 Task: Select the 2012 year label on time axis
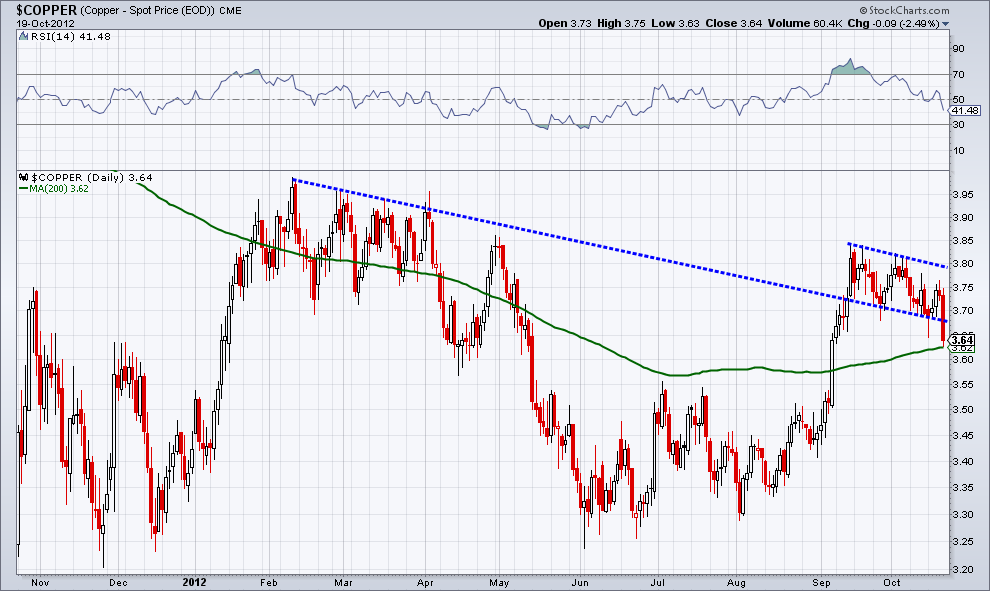click(193, 581)
